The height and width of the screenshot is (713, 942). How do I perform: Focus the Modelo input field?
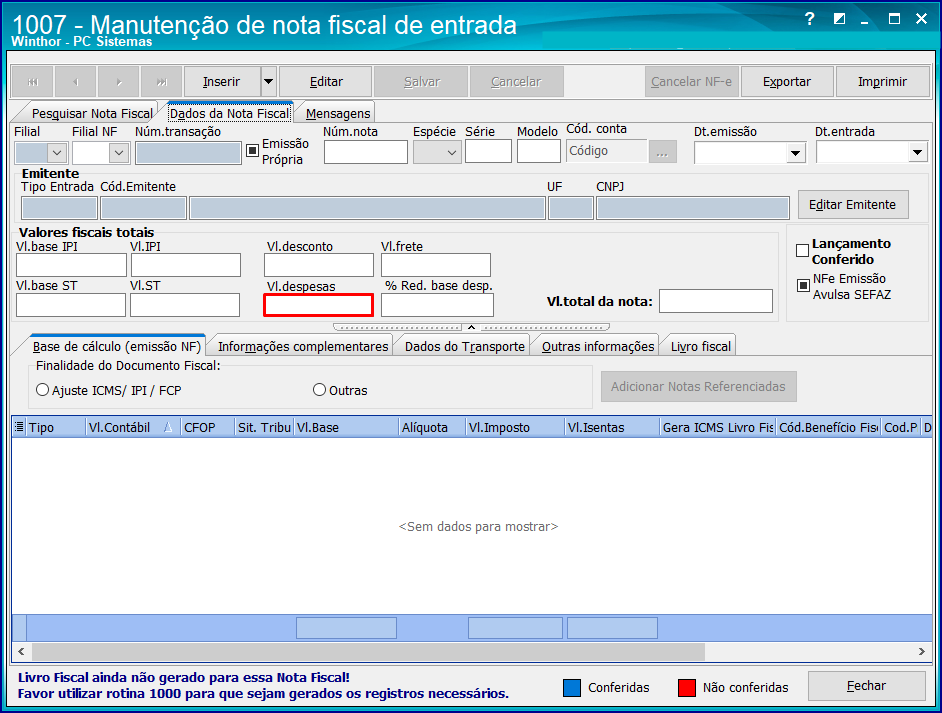[x=539, y=151]
